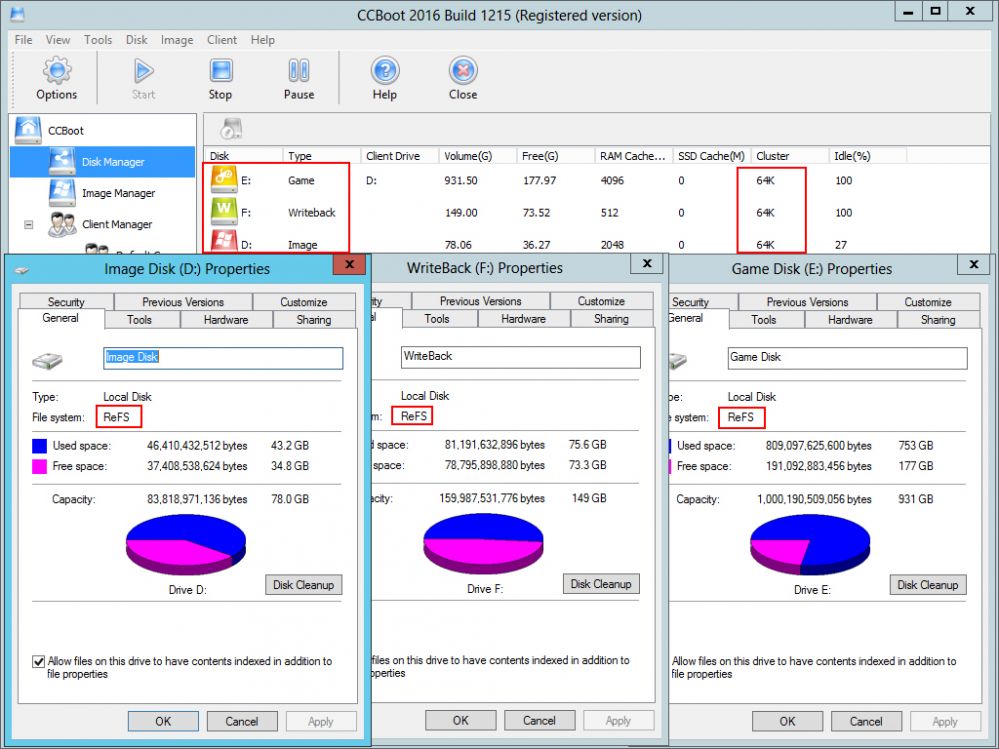Click the blue Used space swatch, Image Disk
999x749 pixels.
40,445
